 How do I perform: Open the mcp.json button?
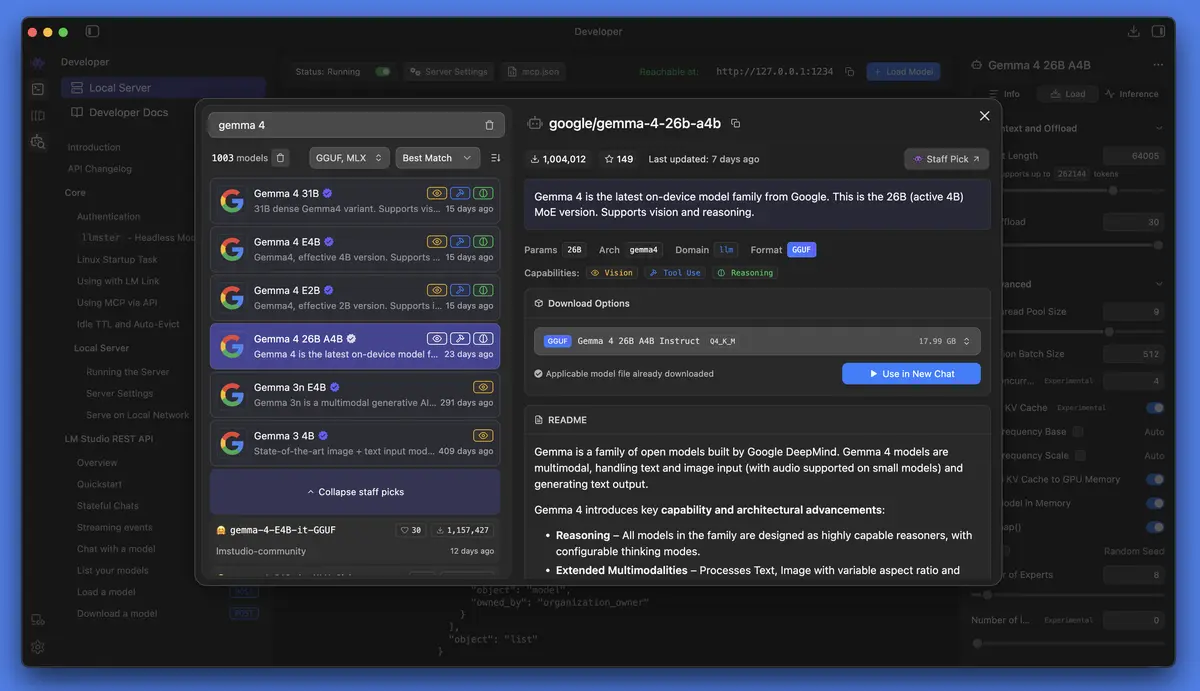(534, 72)
